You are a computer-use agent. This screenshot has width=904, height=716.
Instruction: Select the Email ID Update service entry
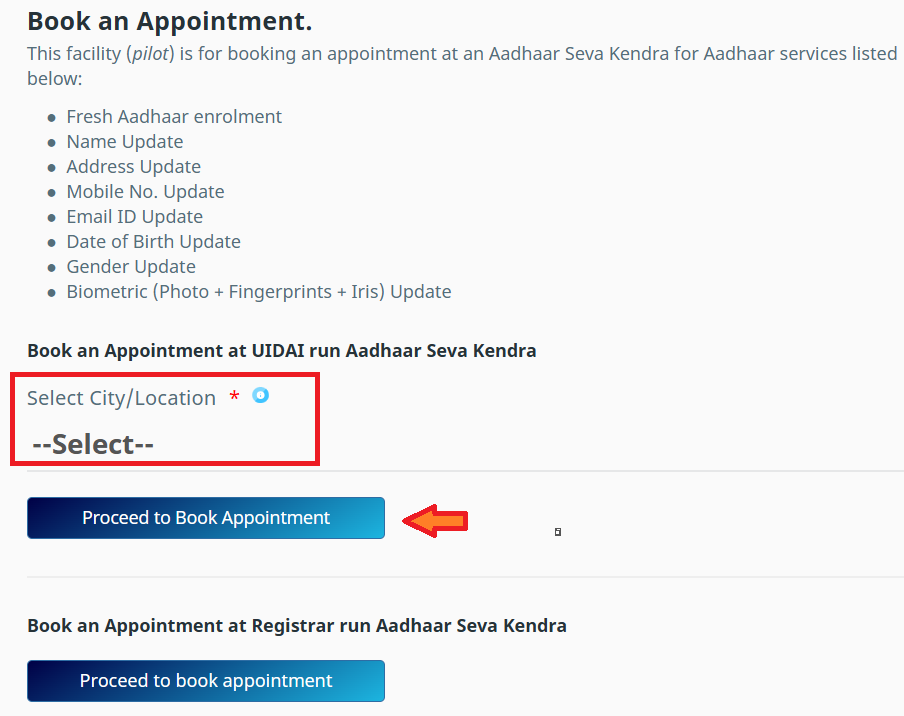tap(134, 217)
